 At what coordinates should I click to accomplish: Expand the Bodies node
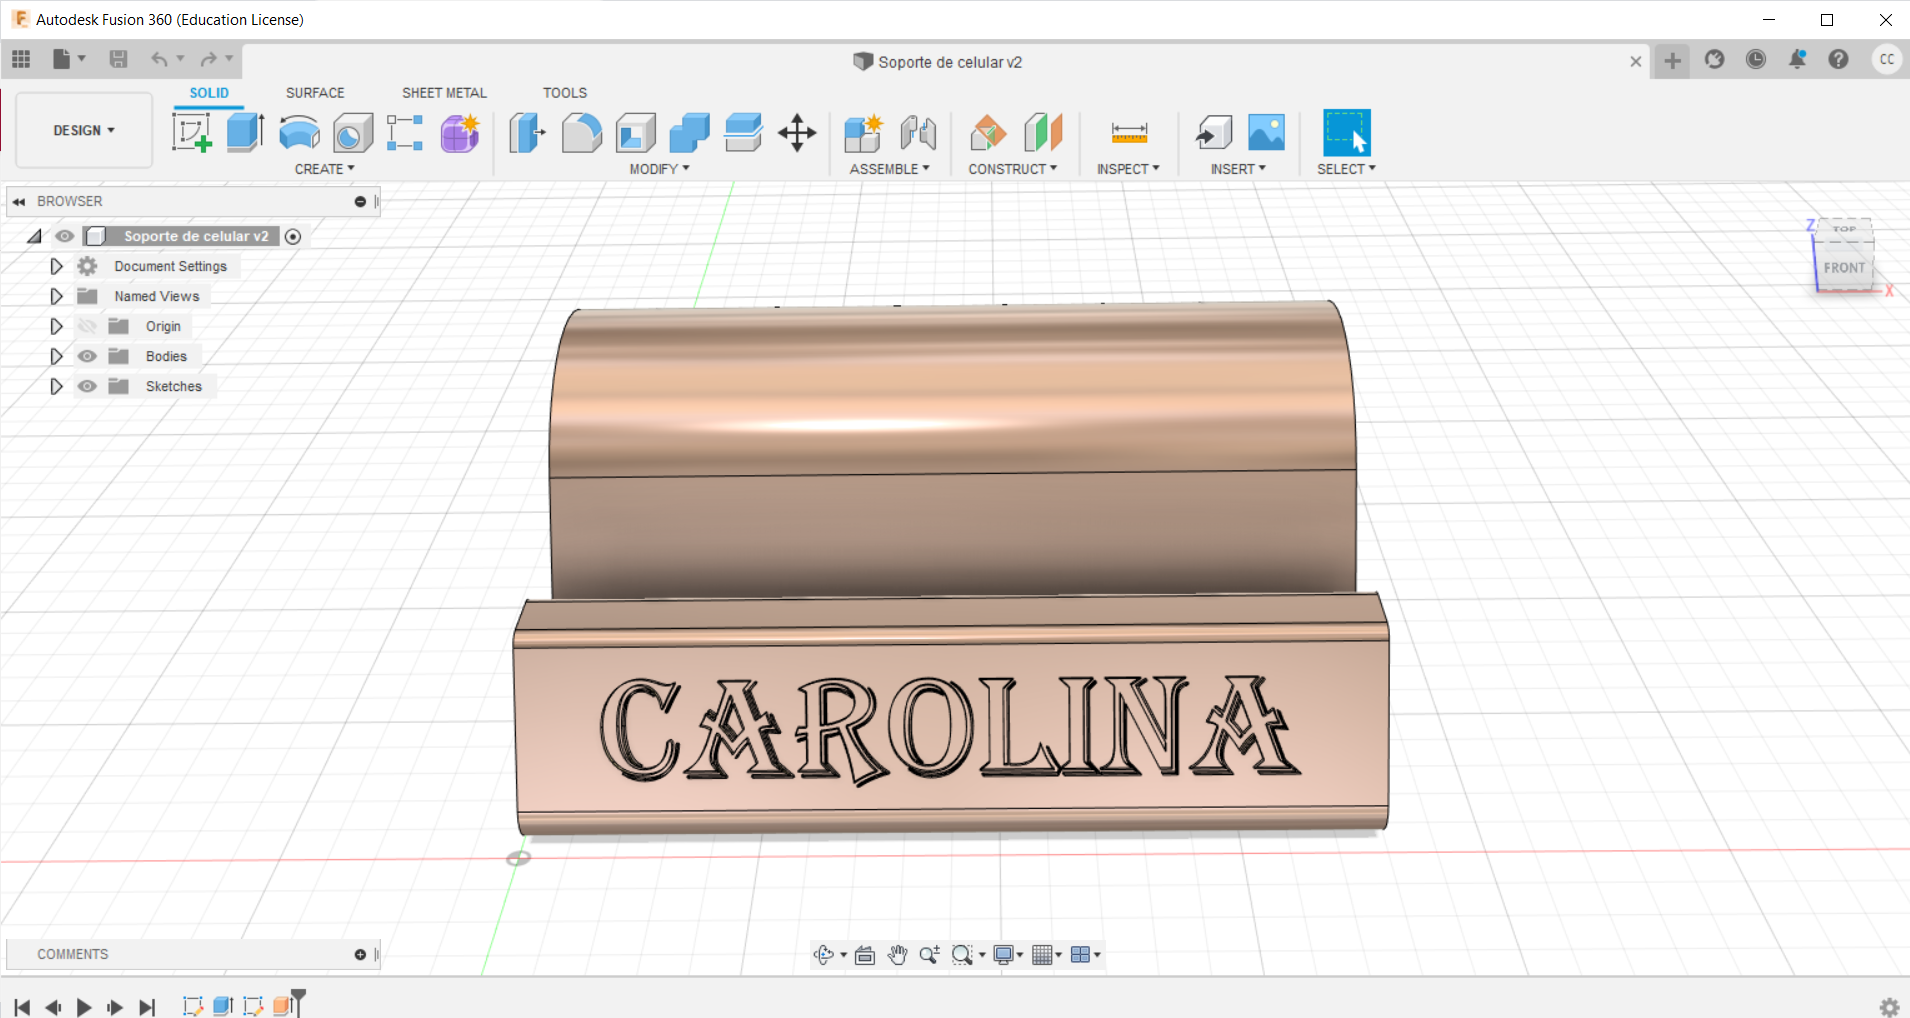pos(56,356)
